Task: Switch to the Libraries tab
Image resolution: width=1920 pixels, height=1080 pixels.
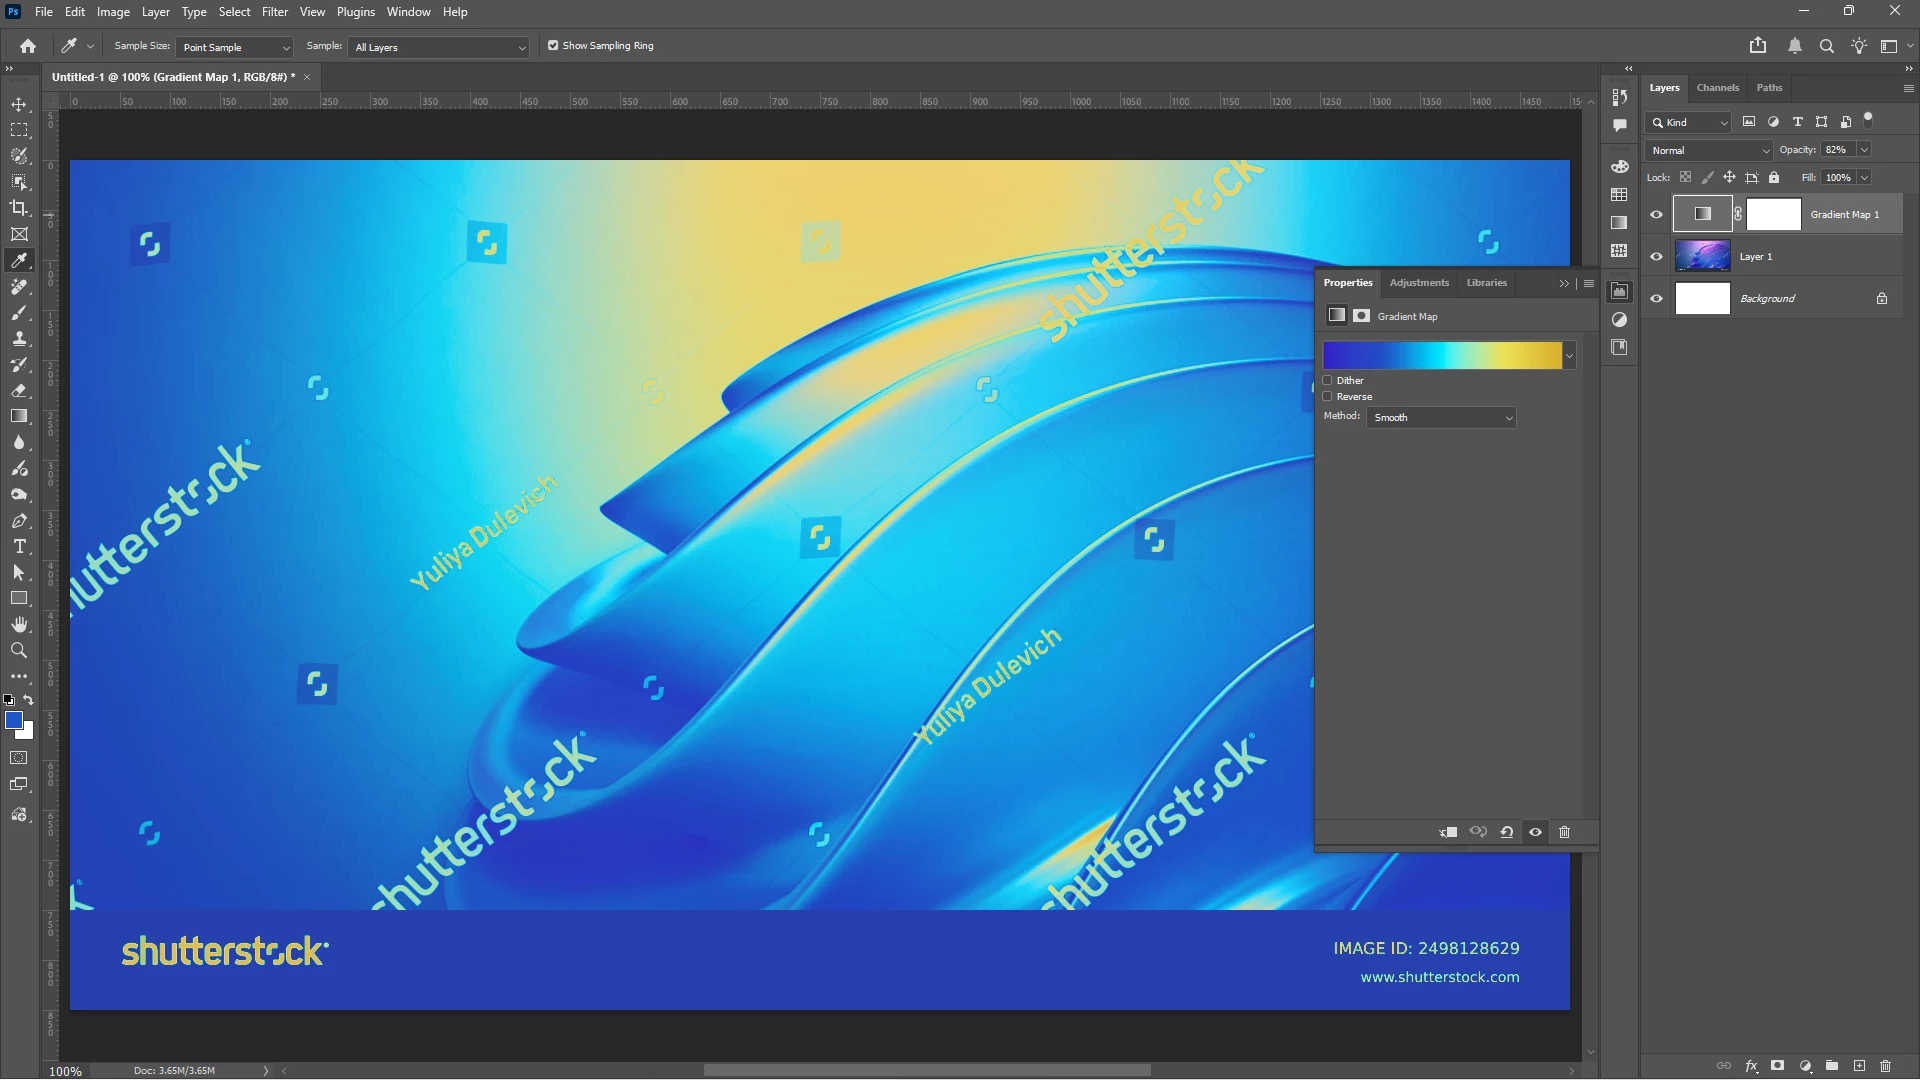Action: 1487,283
